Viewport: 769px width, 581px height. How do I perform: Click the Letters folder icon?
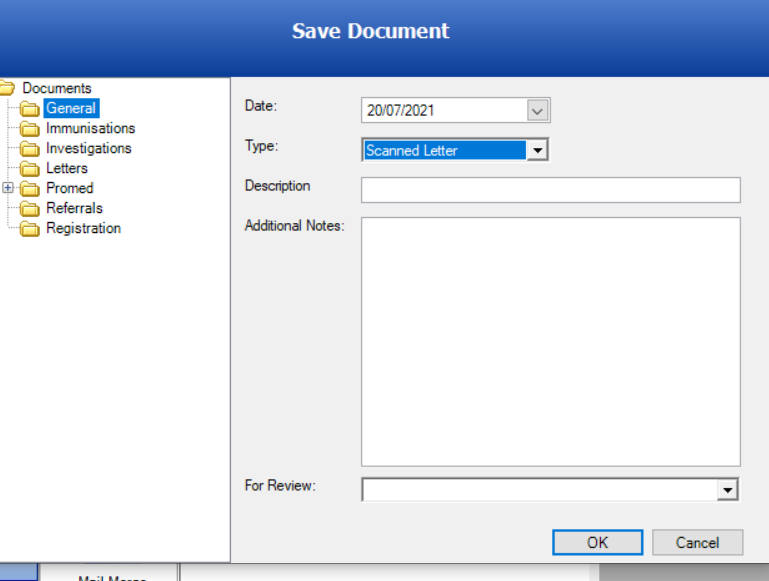30,168
